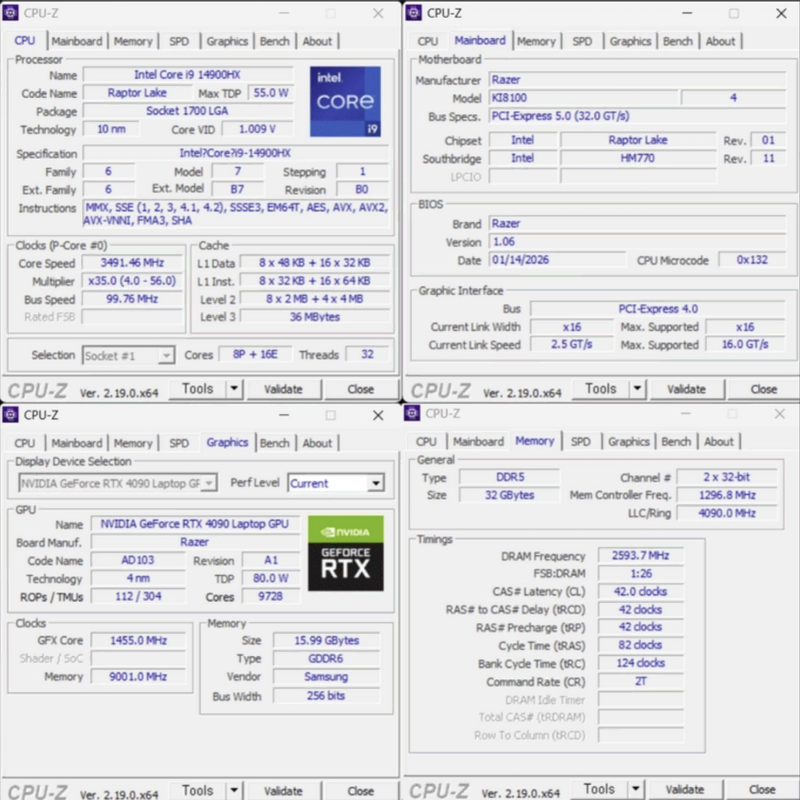Select CPU tab in Mainboard window
This screenshot has height=800, width=800.
[x=428, y=41]
